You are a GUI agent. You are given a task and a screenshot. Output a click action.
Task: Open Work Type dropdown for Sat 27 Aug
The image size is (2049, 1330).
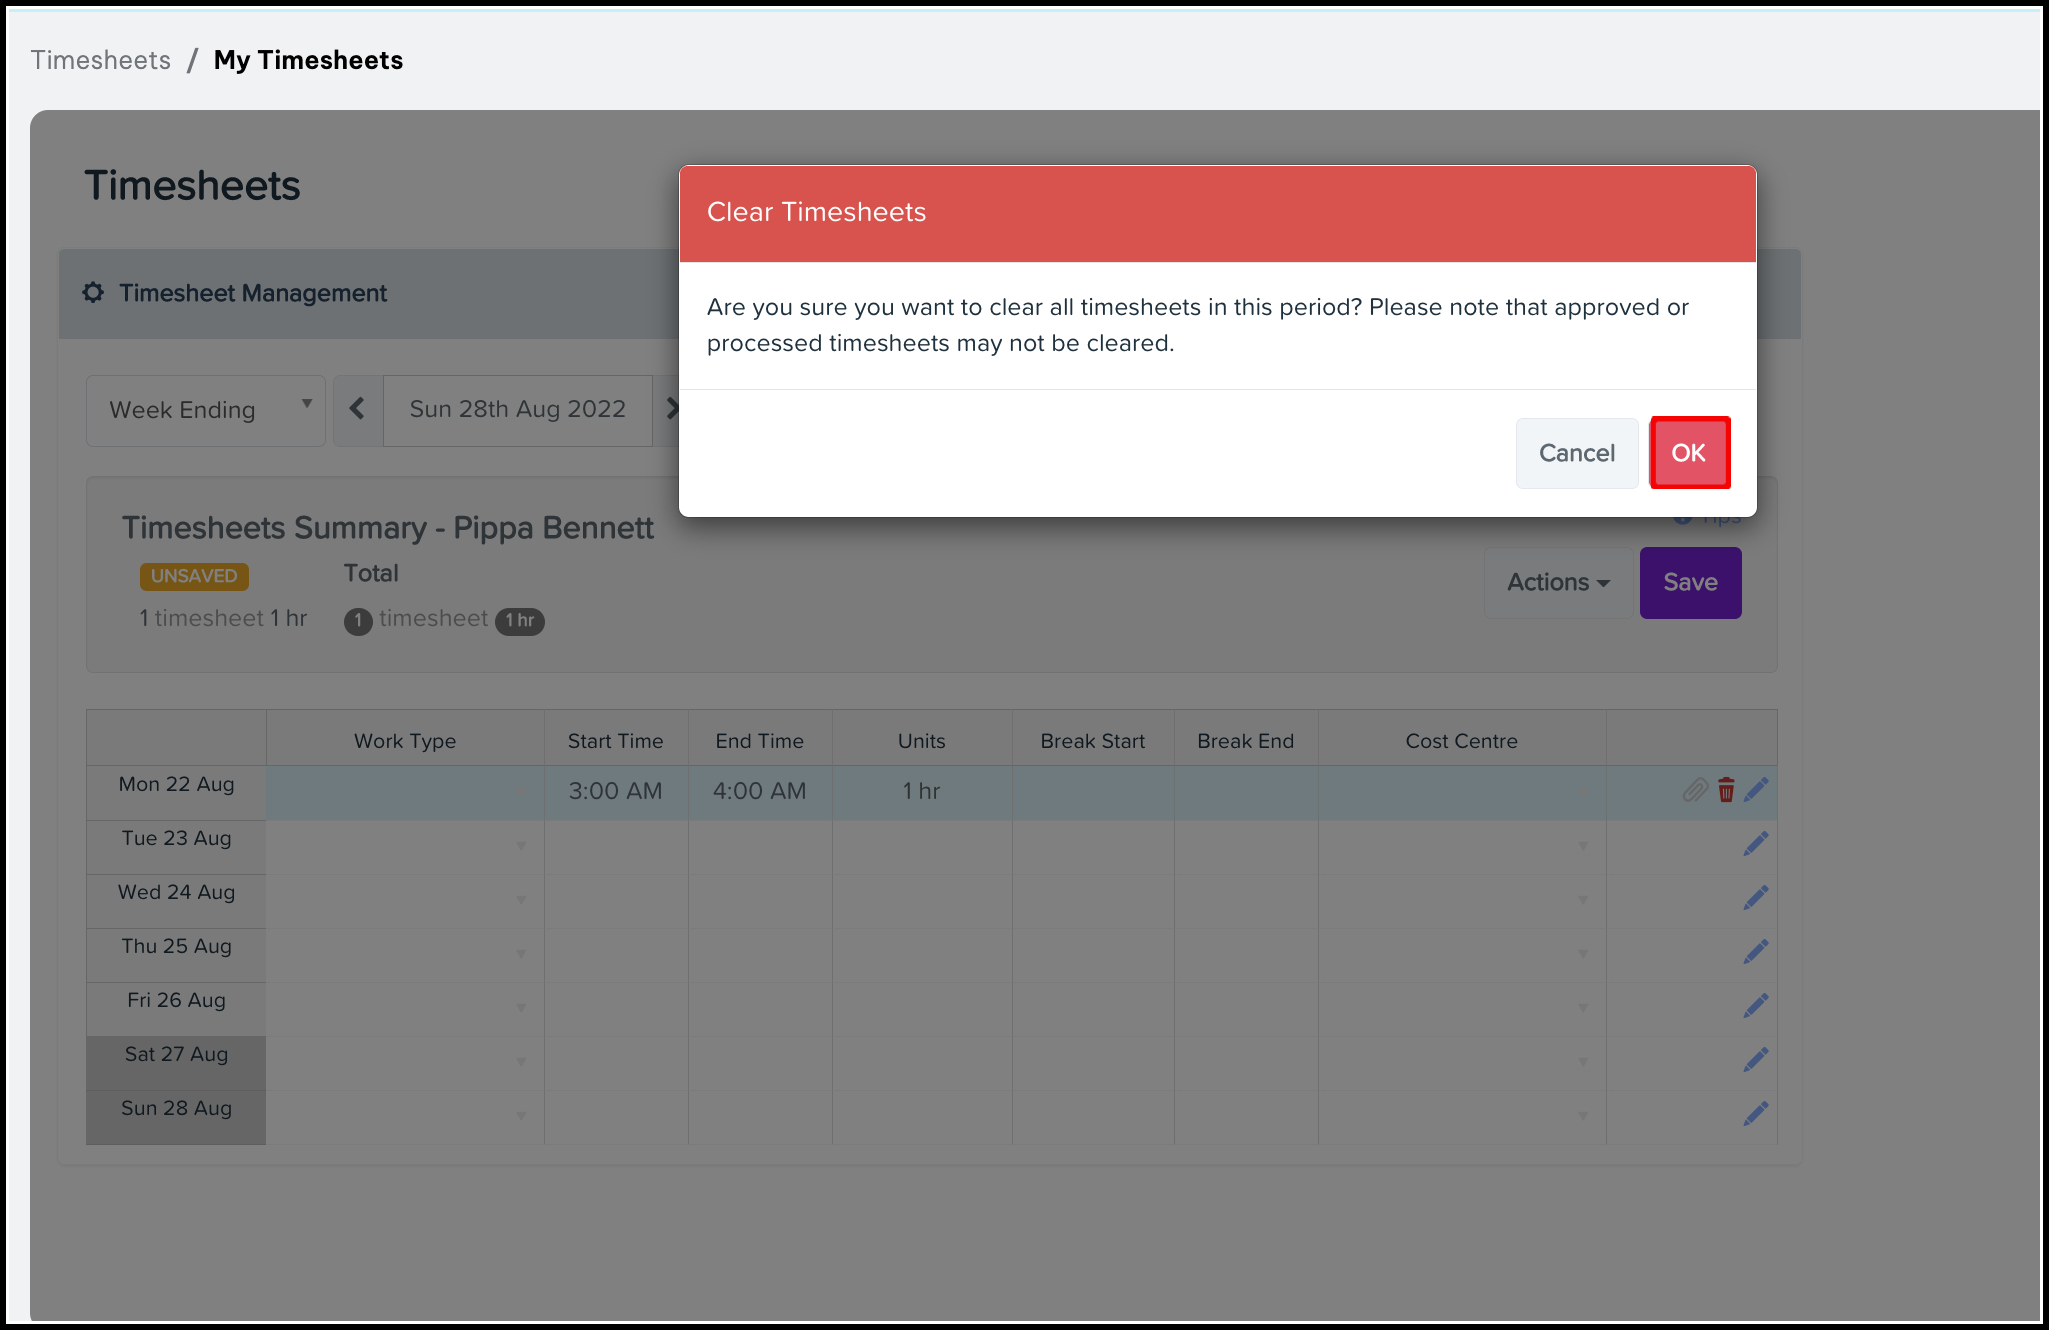(x=405, y=1062)
